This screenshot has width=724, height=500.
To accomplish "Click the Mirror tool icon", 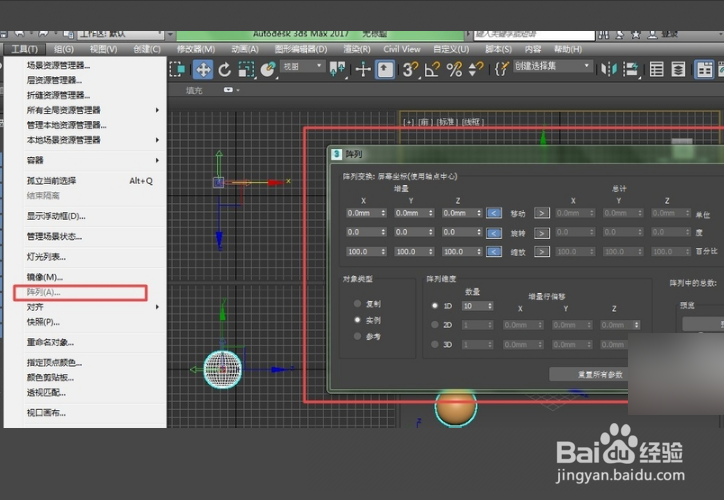I will point(609,70).
